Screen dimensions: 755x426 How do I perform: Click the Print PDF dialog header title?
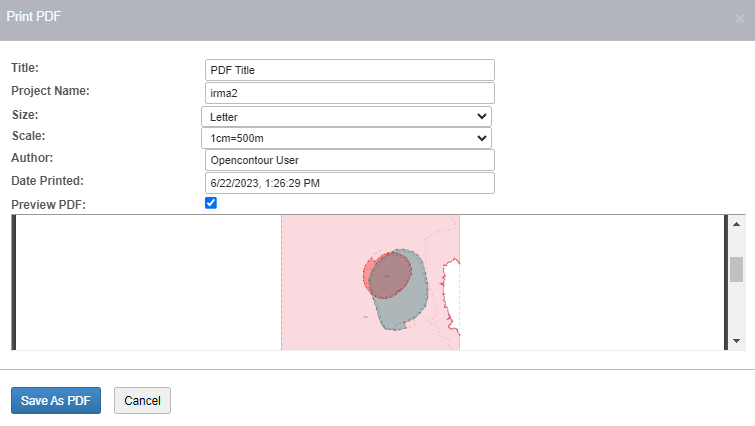[34, 18]
